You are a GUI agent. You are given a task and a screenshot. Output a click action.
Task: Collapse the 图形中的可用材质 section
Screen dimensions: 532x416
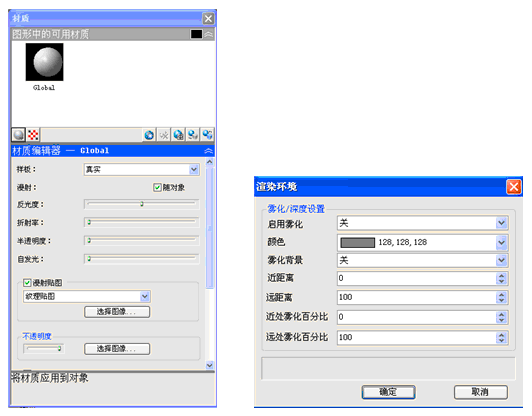(x=209, y=34)
